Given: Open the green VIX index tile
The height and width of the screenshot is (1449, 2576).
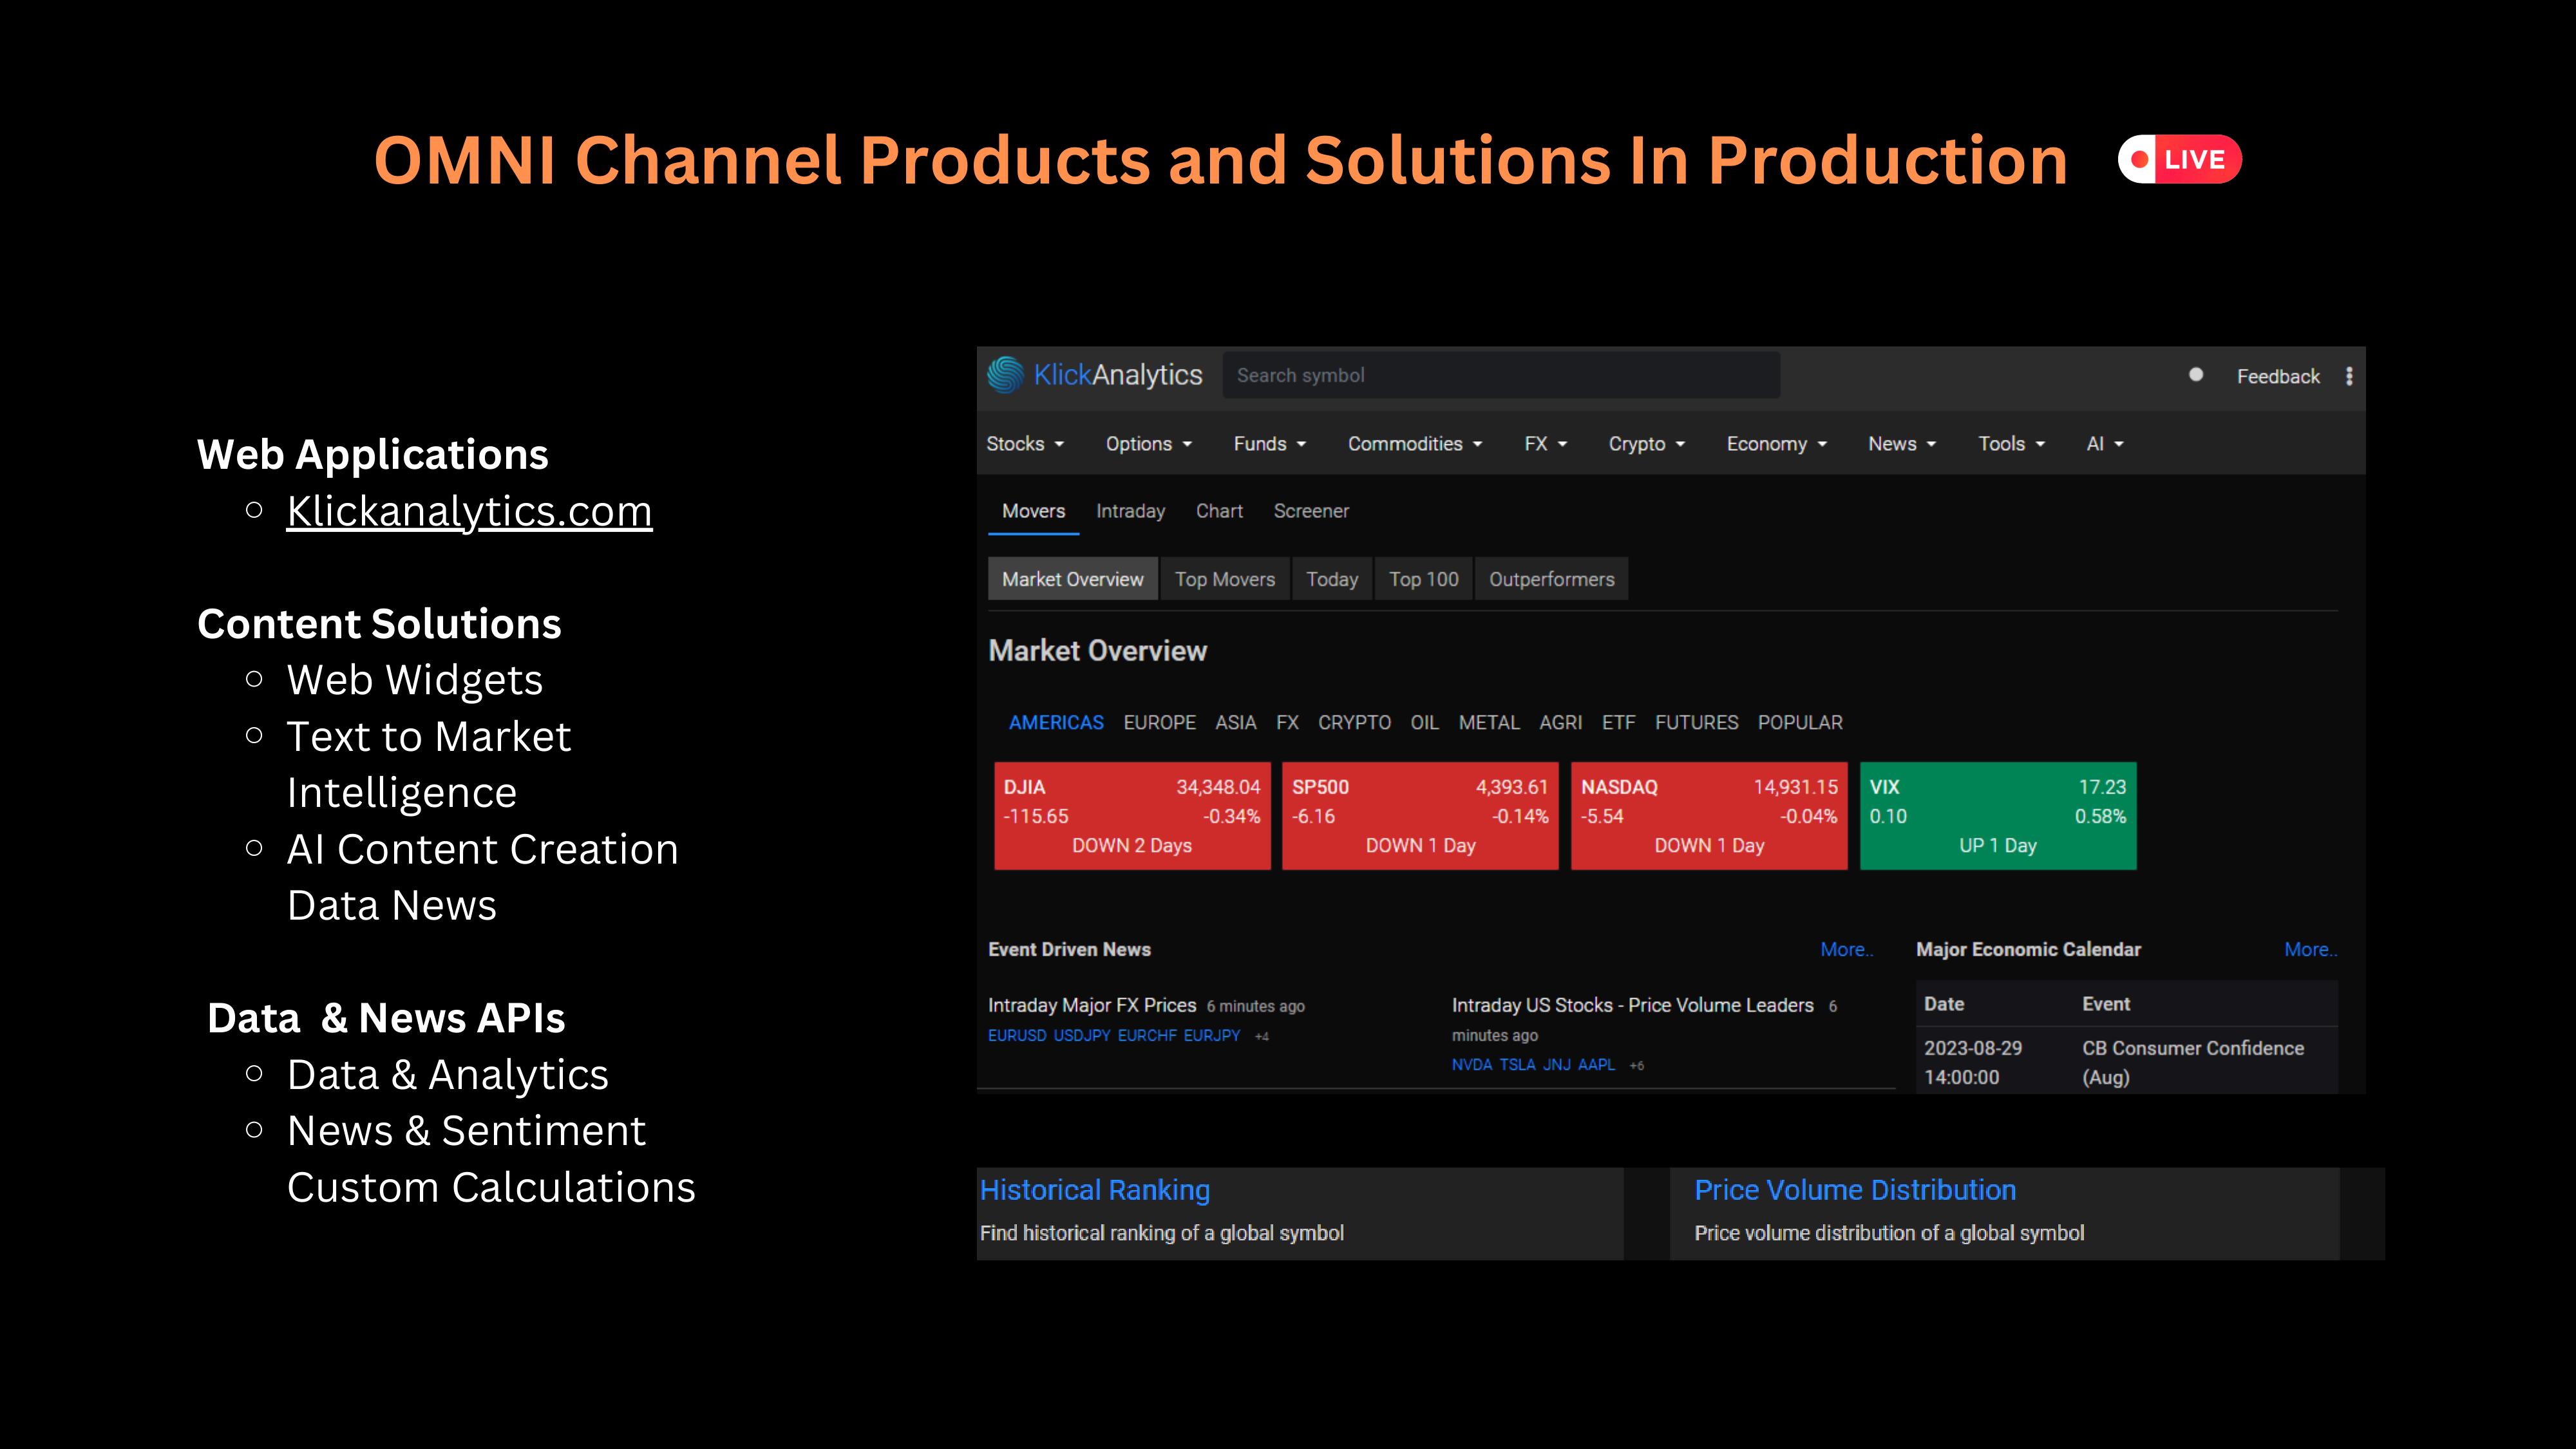Looking at the screenshot, I should coord(1998,816).
